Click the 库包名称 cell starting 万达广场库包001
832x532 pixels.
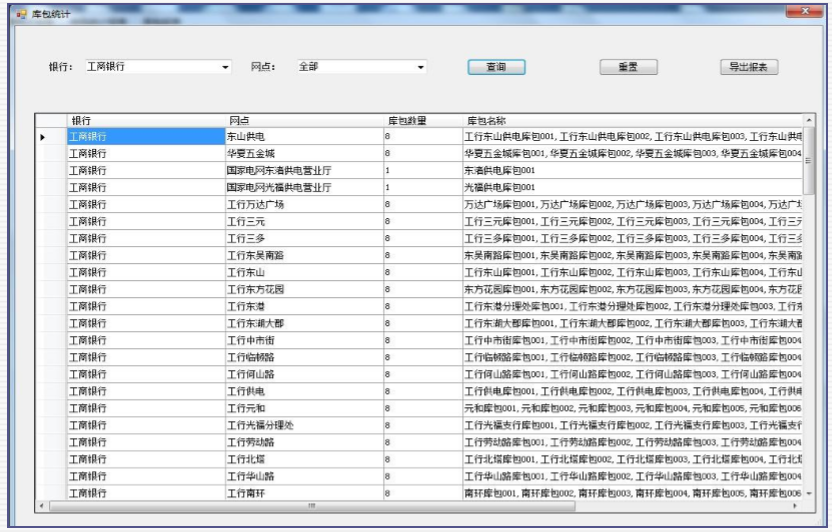[x=632, y=204]
